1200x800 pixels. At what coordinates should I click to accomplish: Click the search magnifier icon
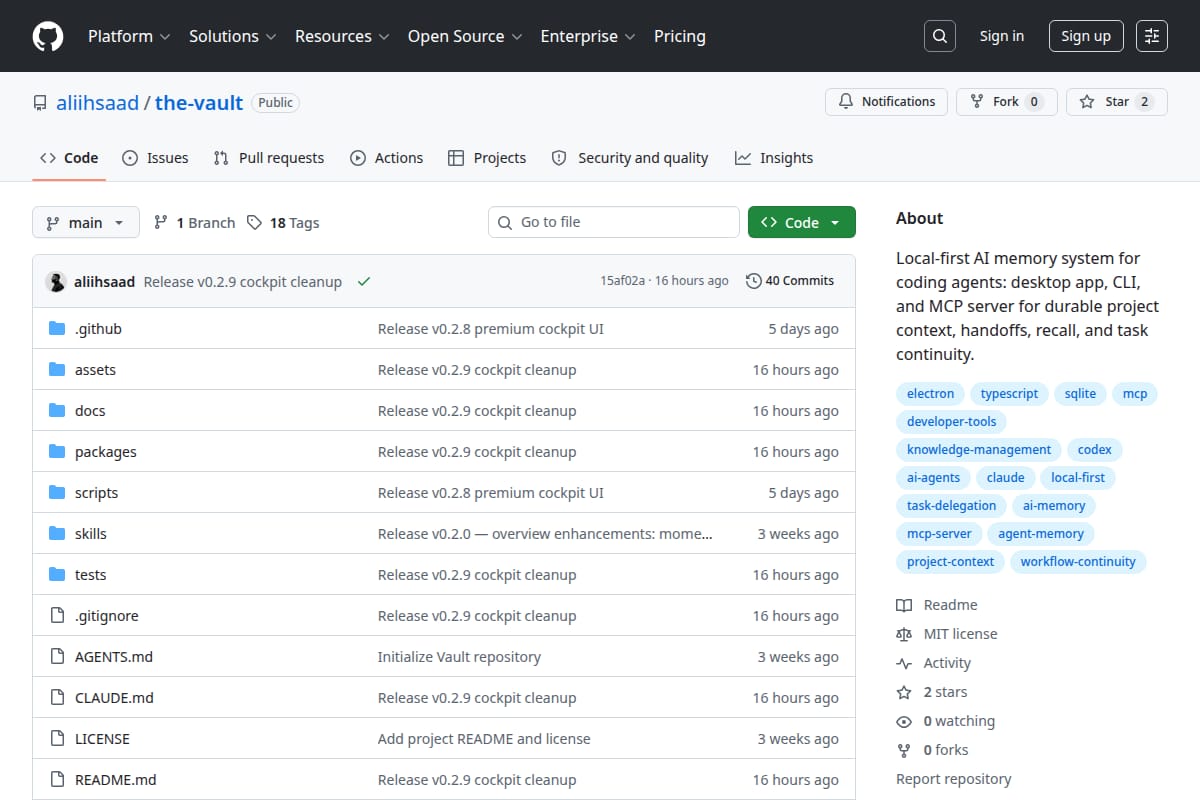(x=939, y=36)
